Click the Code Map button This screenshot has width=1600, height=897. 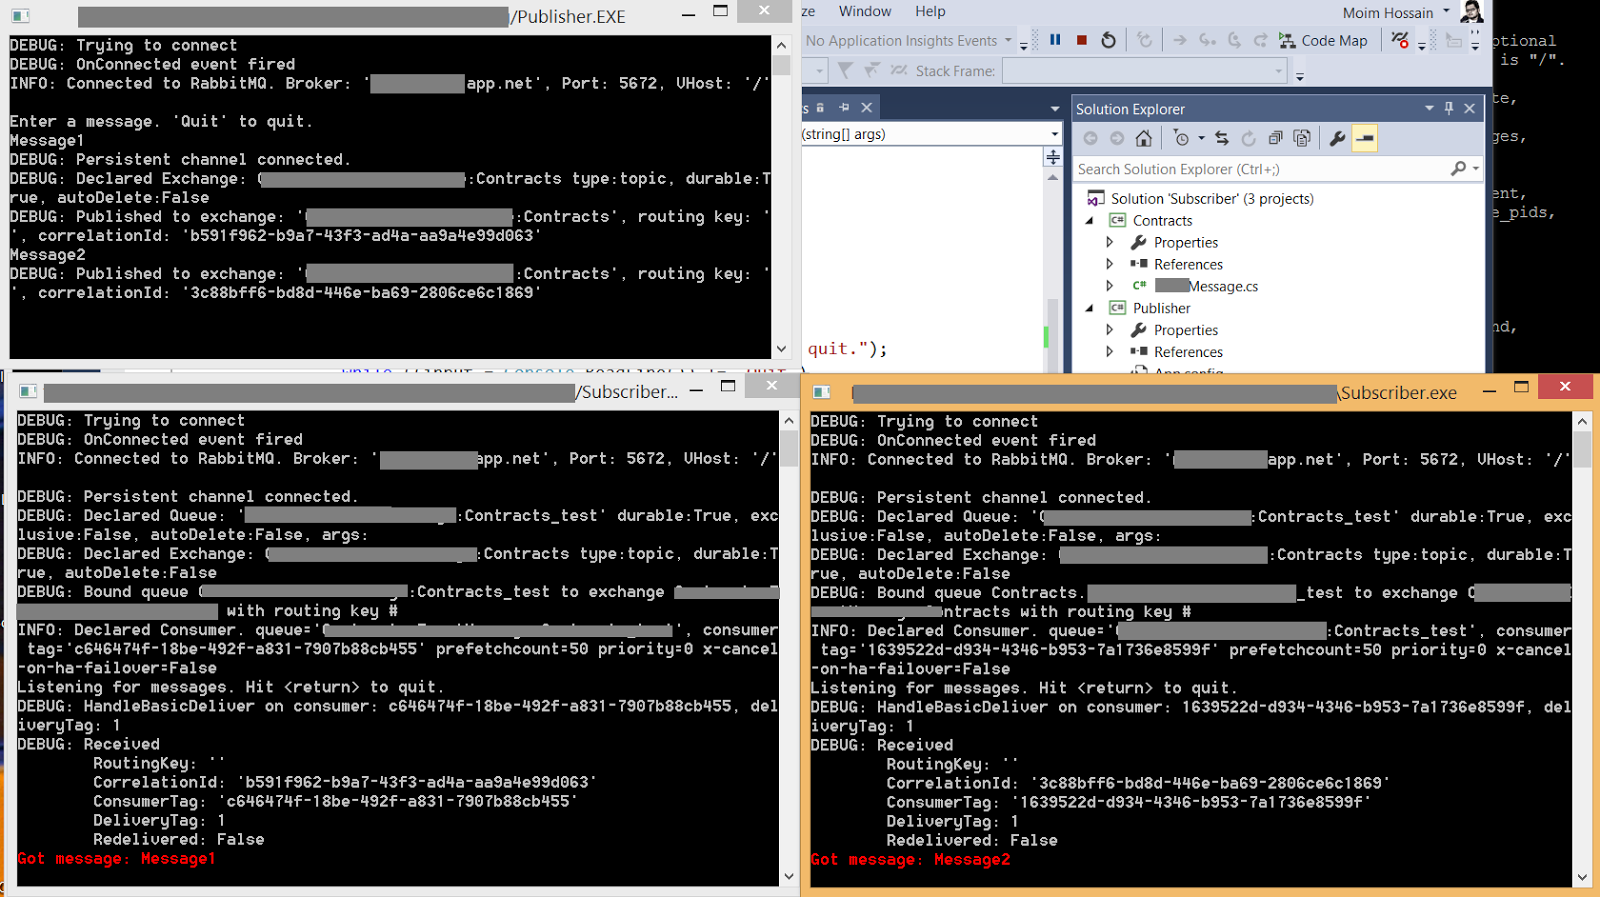click(1323, 40)
